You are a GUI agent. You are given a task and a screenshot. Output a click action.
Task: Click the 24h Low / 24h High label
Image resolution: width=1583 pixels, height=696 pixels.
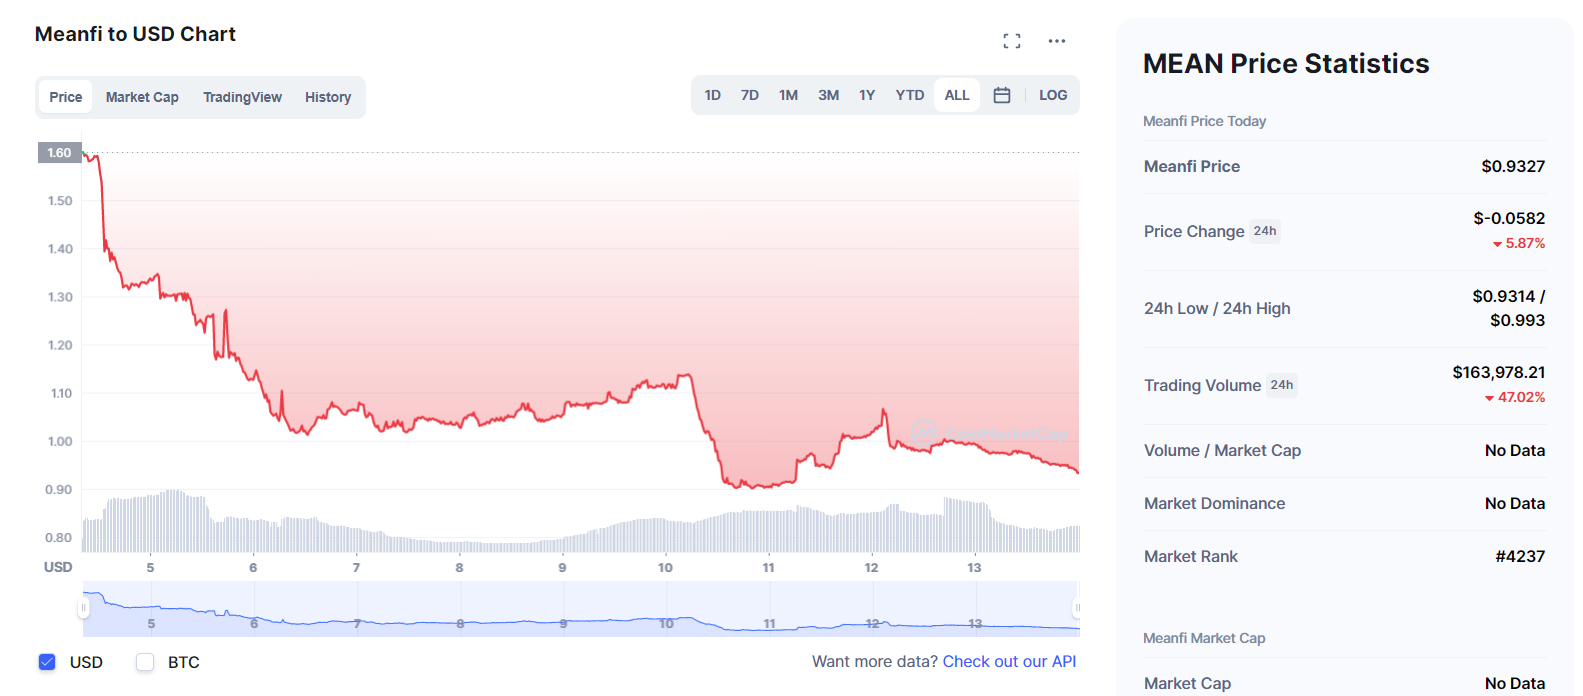pyautogui.click(x=1217, y=308)
